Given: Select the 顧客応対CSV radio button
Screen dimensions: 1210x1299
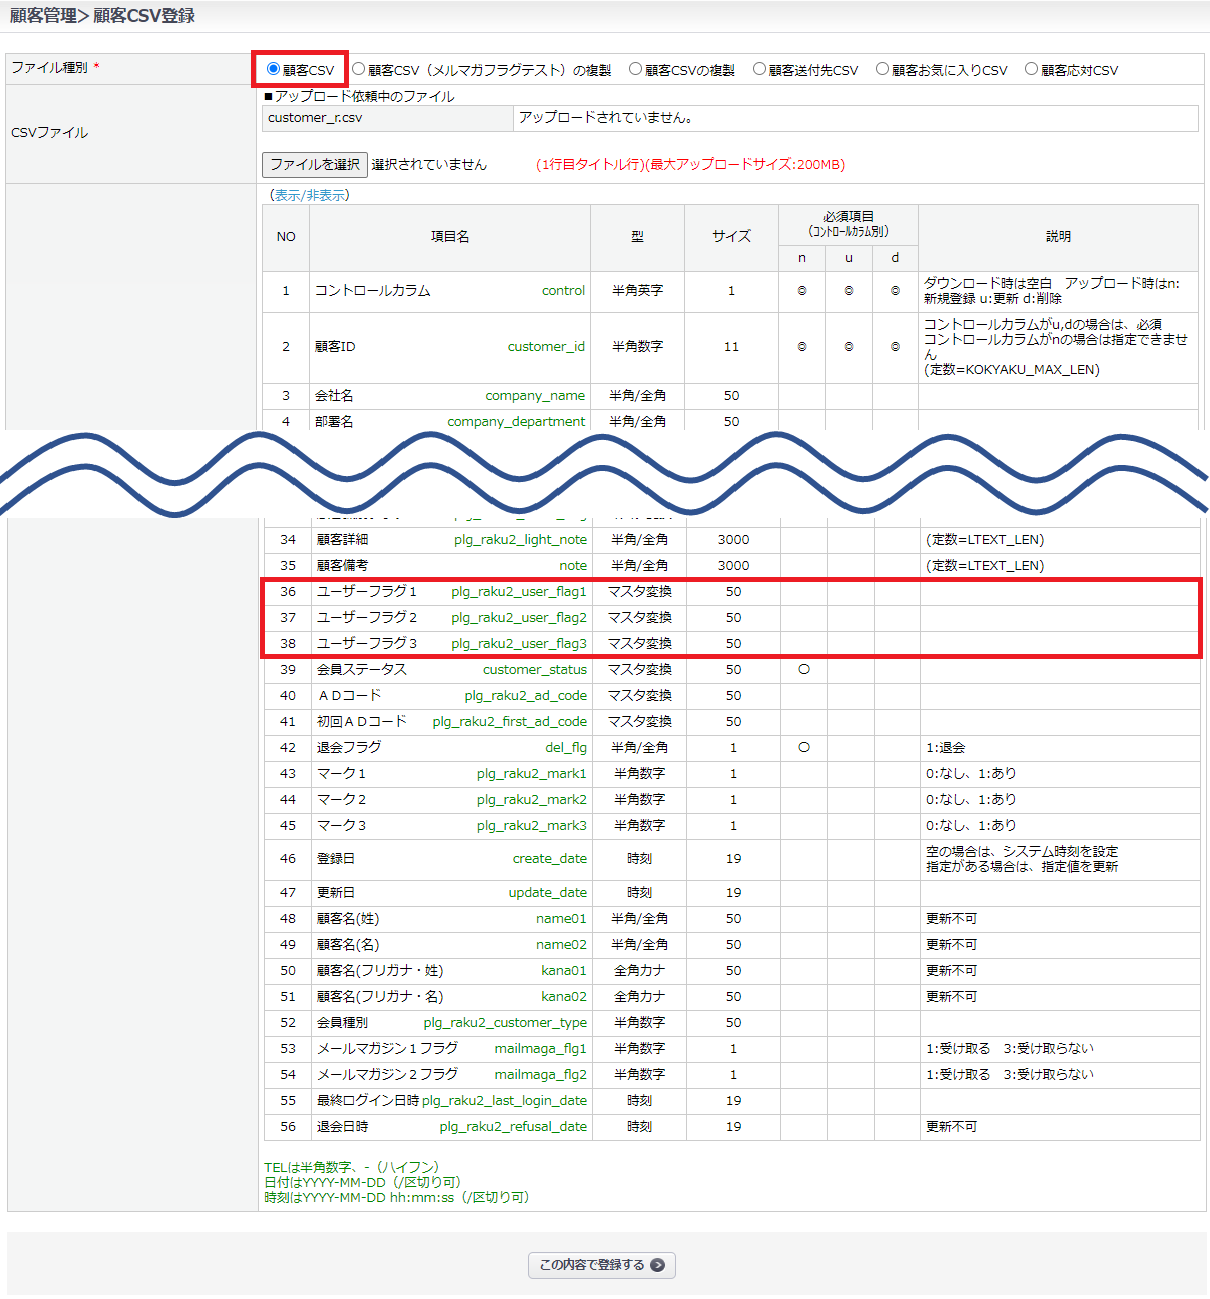Looking at the screenshot, I should (x=1031, y=69).
